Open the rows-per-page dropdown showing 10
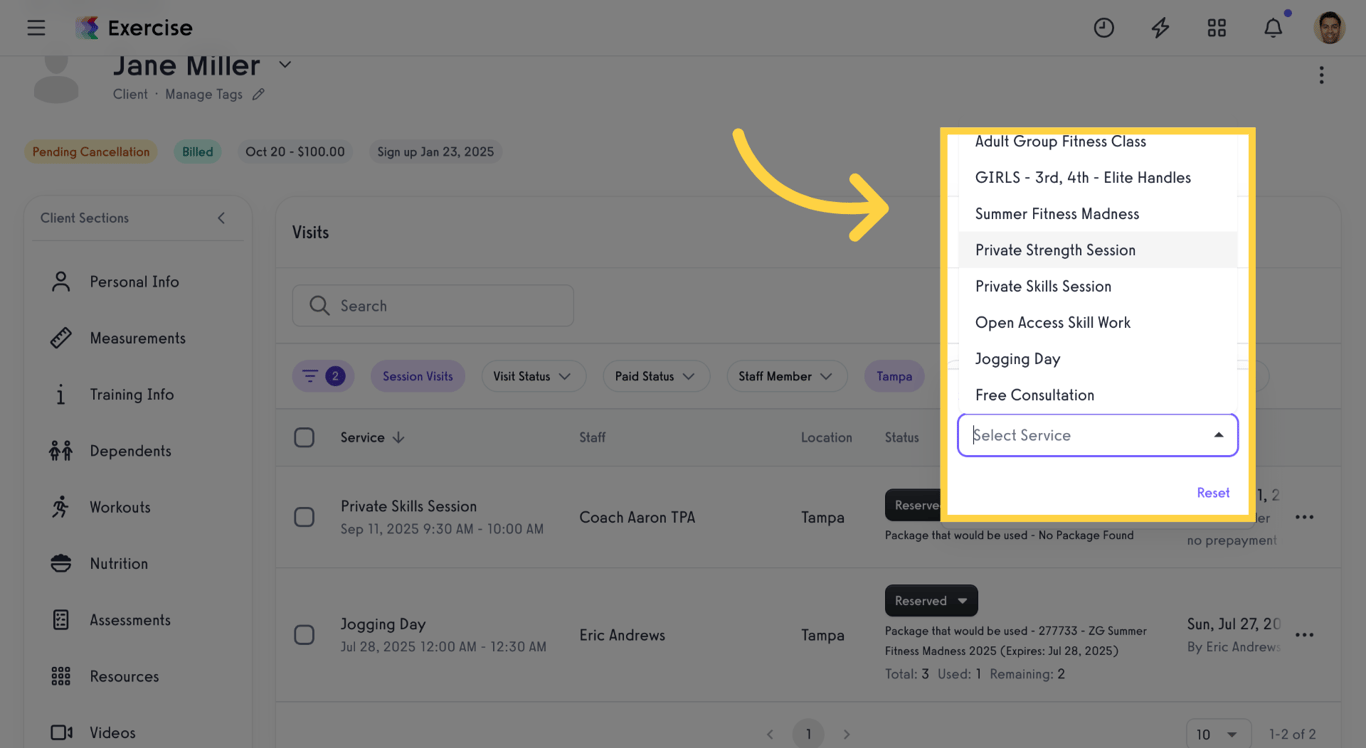1366x748 pixels. coord(1218,734)
